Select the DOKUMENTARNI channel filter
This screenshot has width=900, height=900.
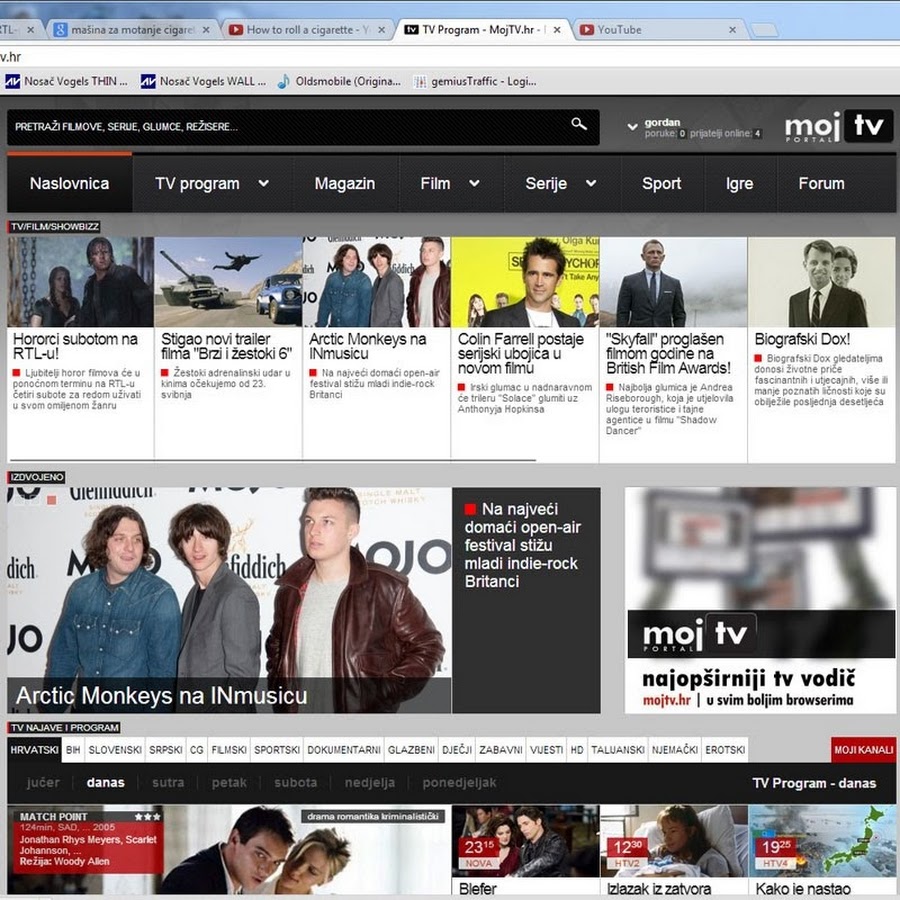(x=344, y=750)
